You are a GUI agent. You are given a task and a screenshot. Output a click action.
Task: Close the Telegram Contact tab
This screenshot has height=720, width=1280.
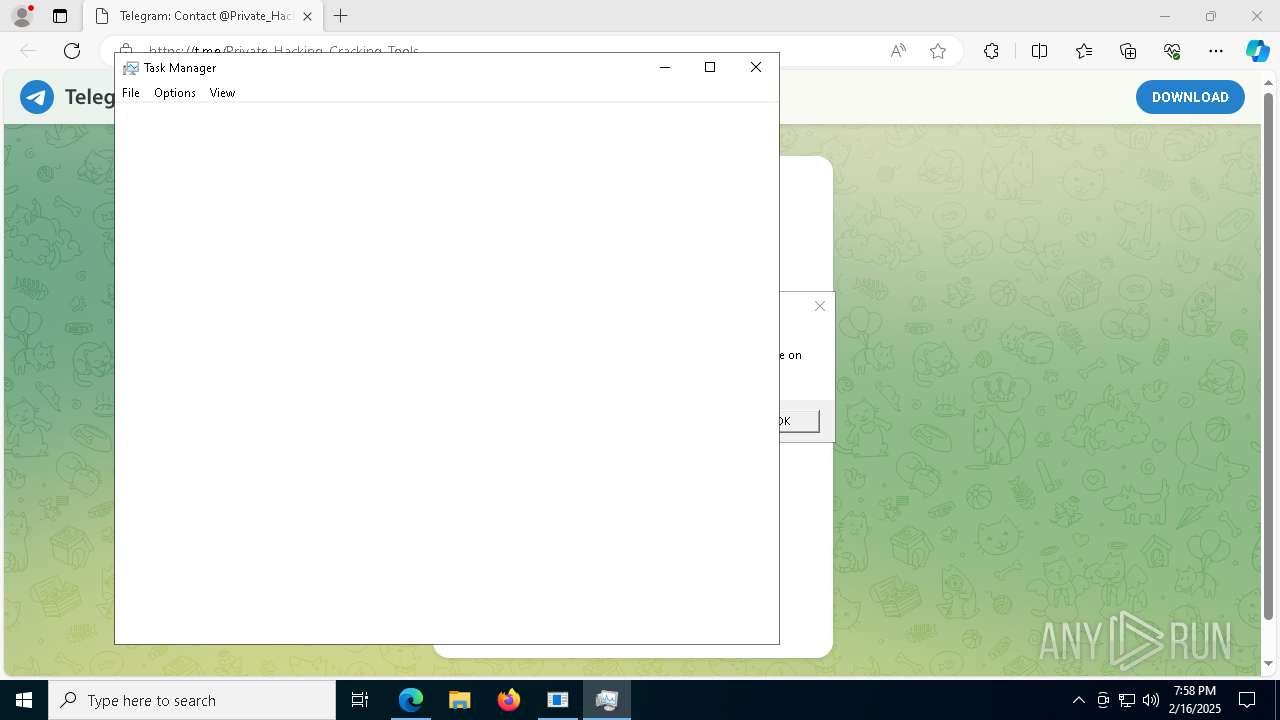click(307, 16)
